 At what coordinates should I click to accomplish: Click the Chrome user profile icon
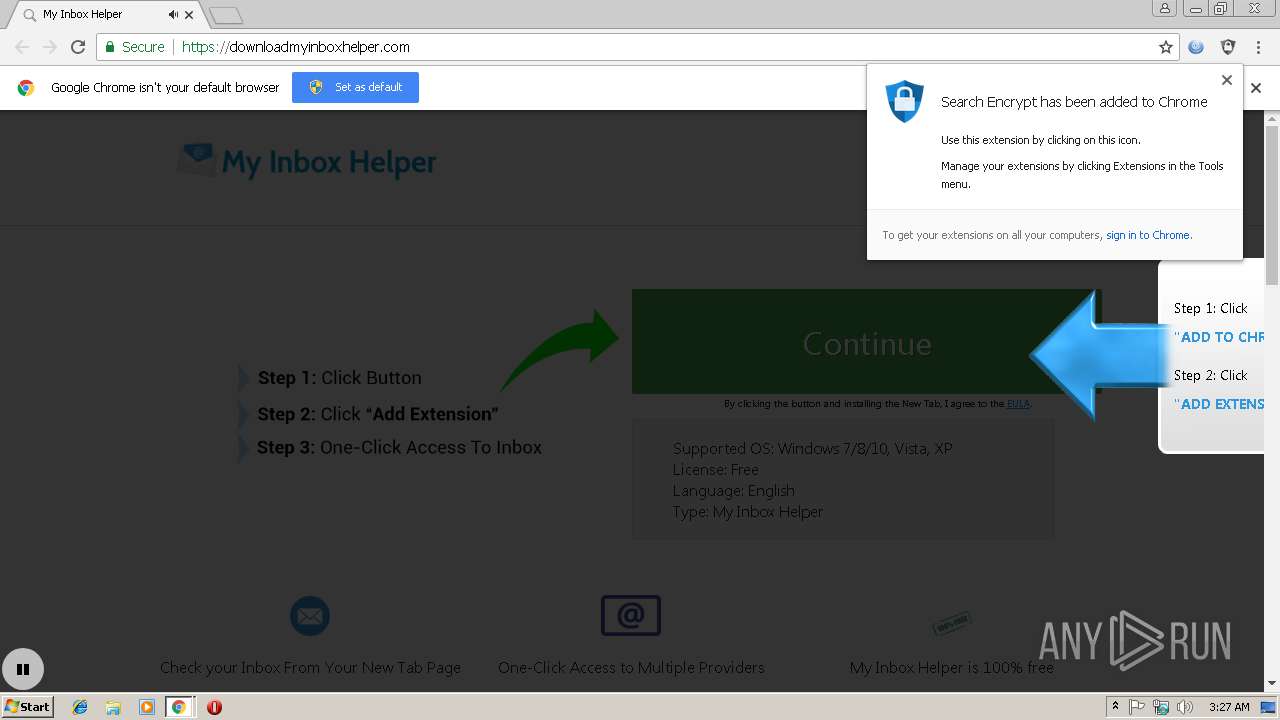pos(1165,9)
